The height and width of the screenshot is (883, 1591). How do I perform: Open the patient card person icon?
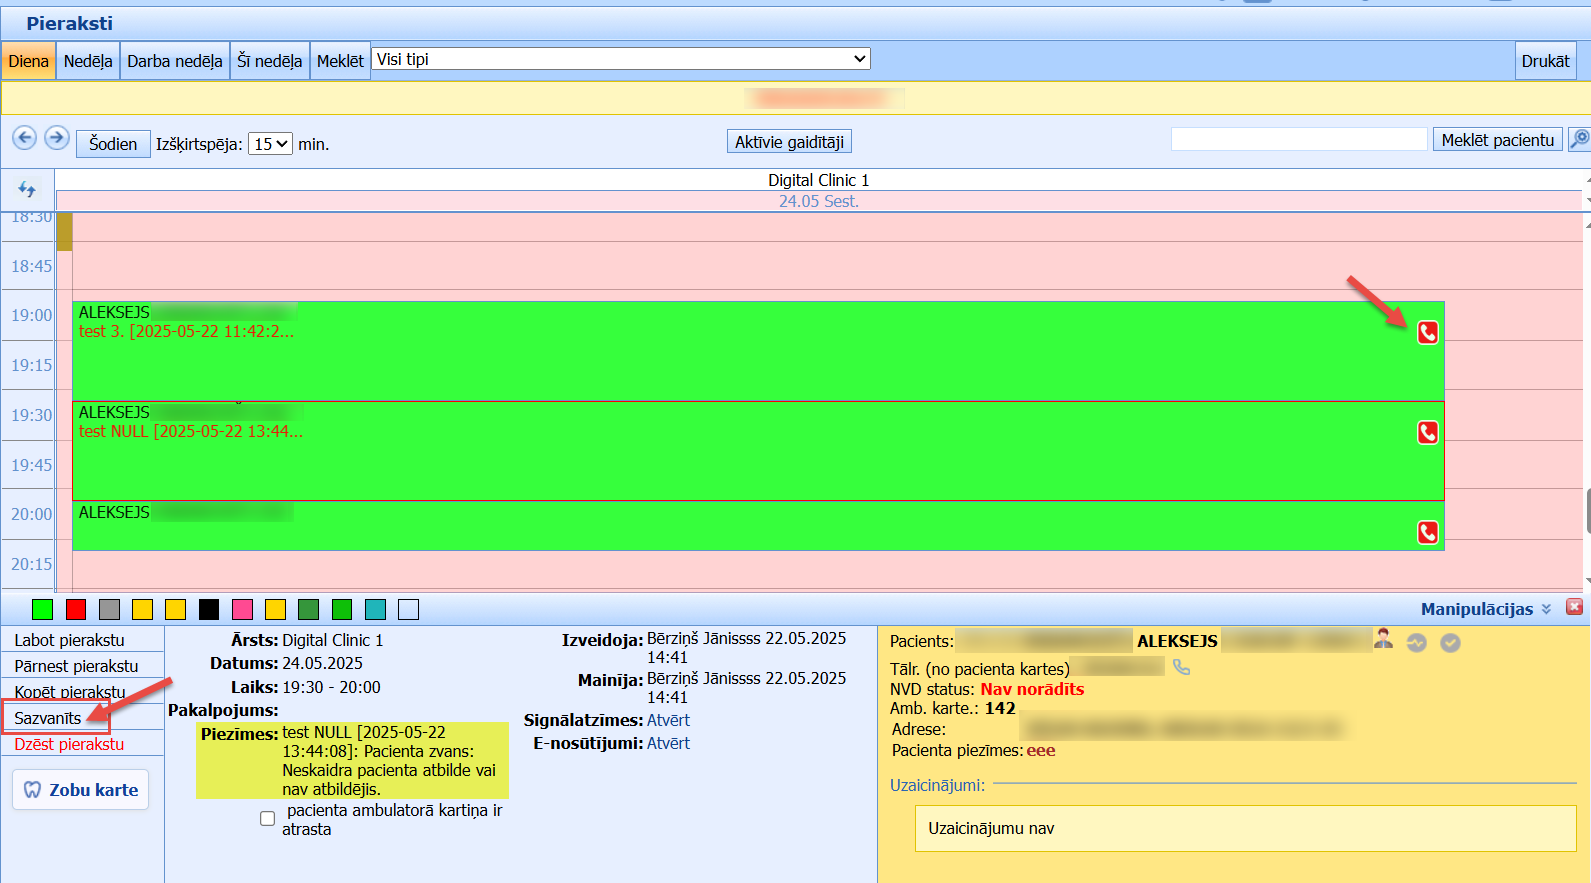(1384, 638)
